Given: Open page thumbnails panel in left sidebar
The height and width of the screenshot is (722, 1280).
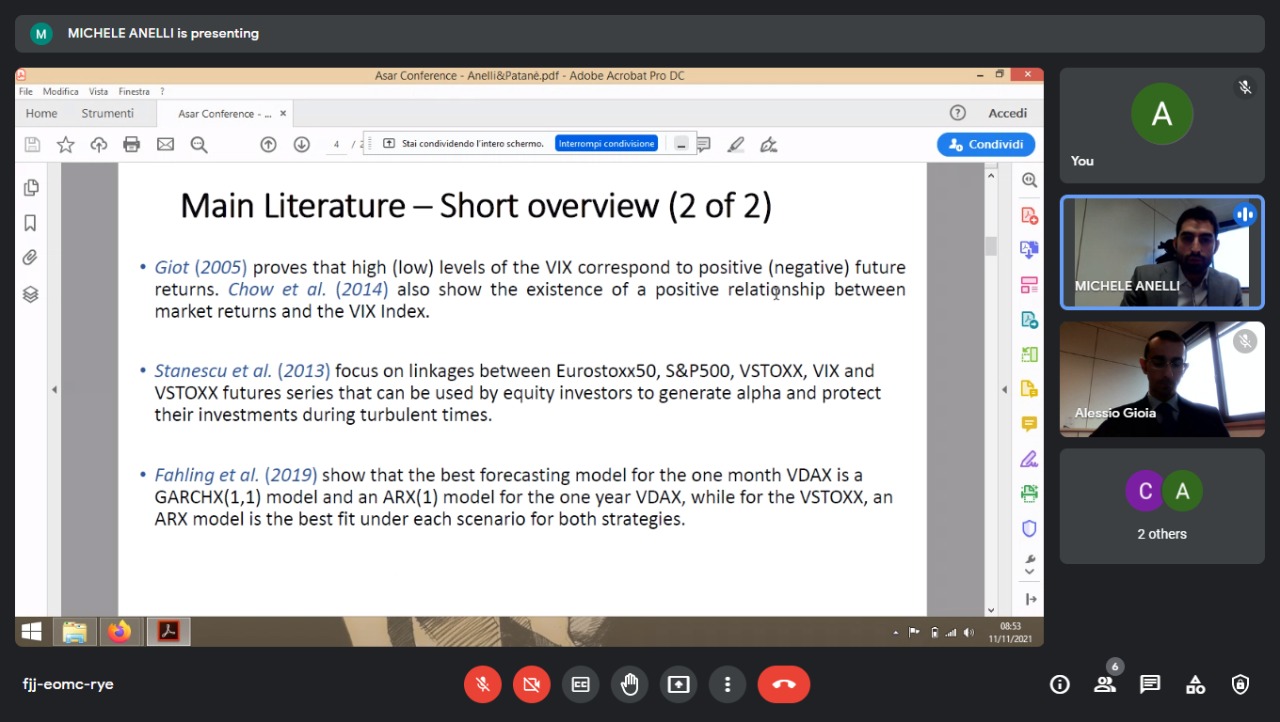Looking at the screenshot, I should [x=31, y=188].
